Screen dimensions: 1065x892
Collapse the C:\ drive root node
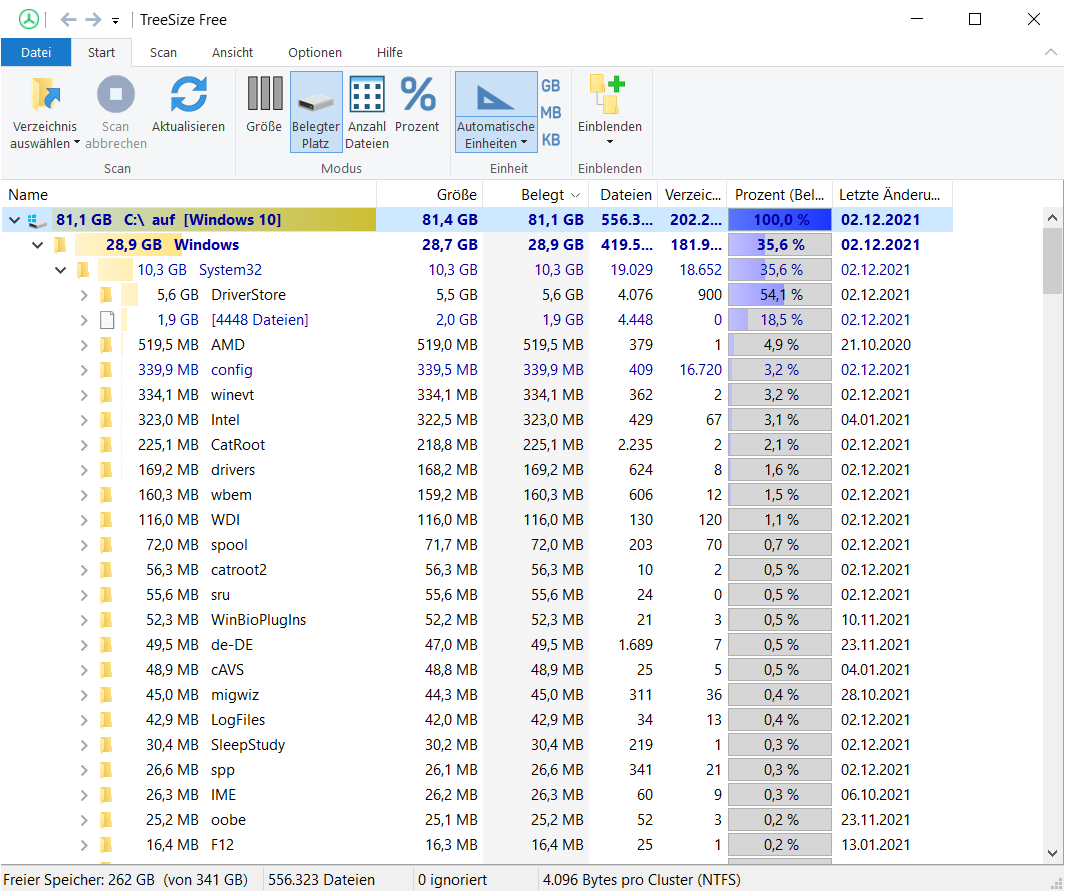point(14,220)
